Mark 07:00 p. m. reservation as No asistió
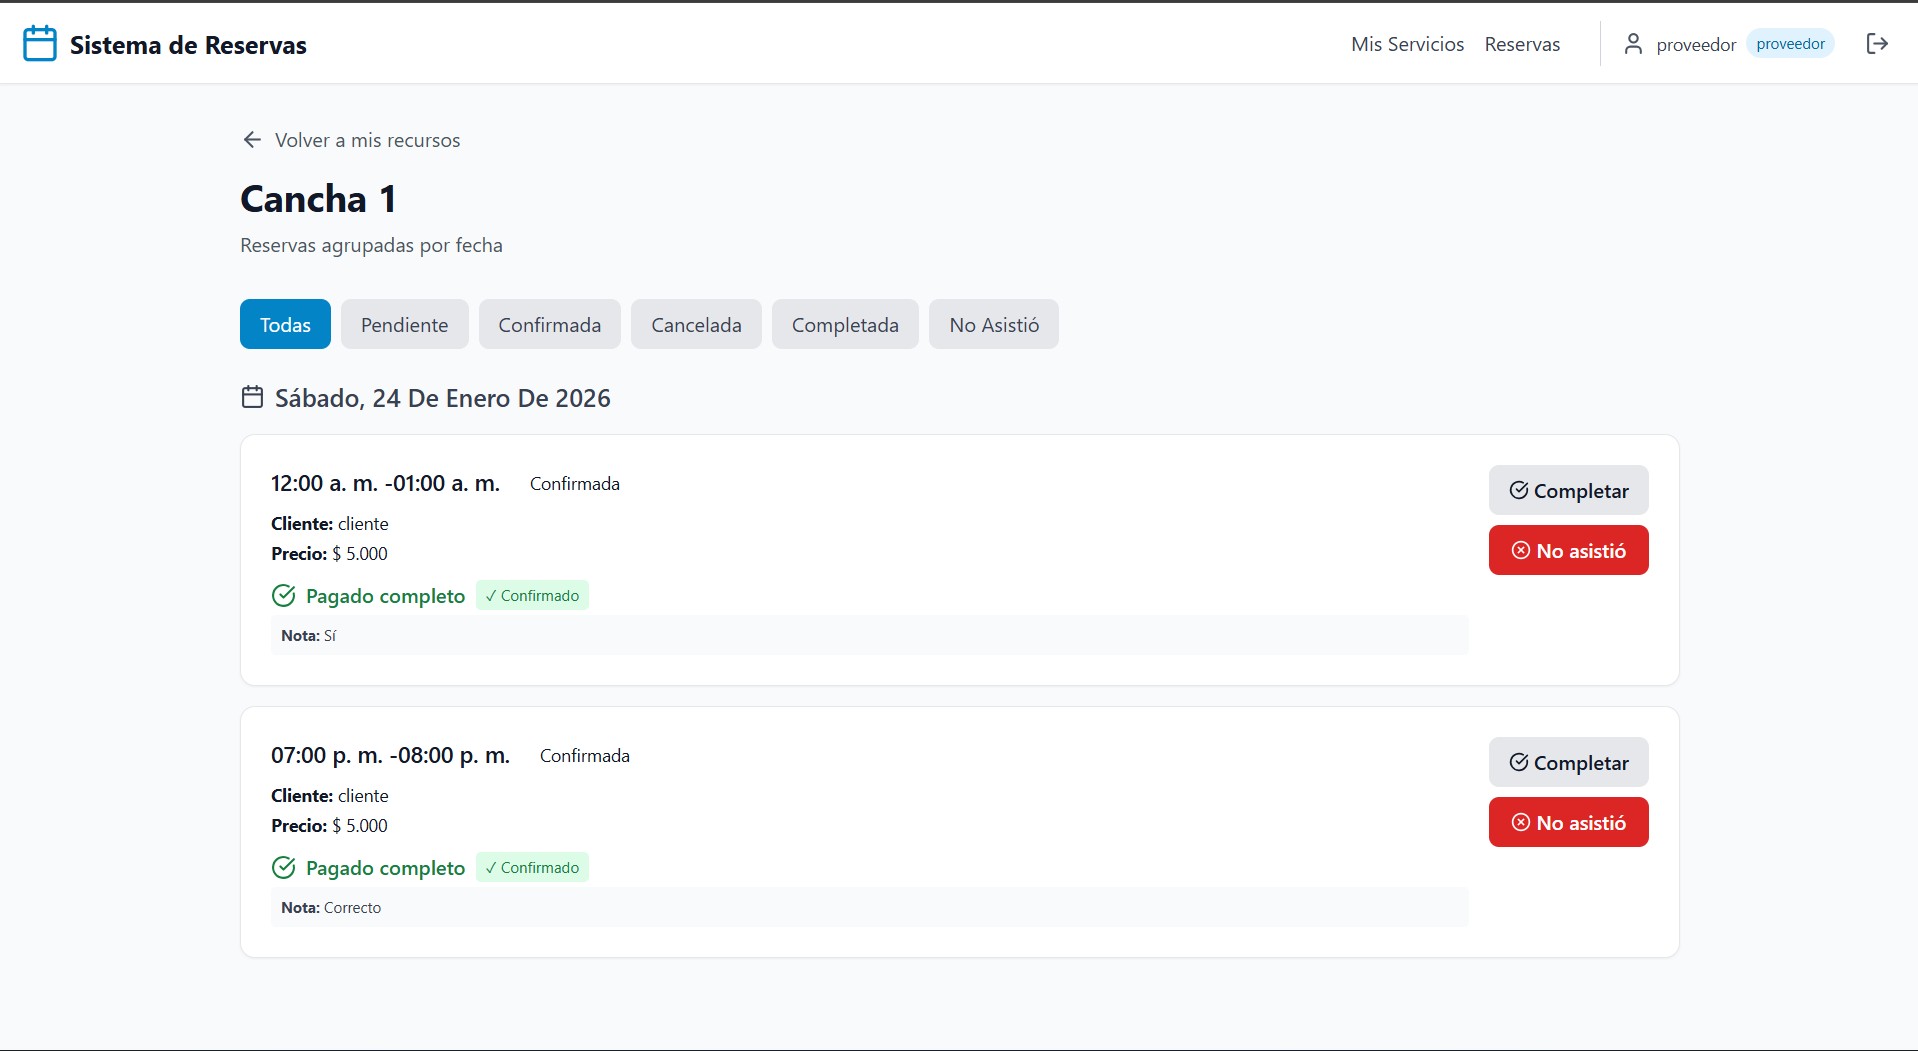Viewport: 1918px width, 1051px height. point(1568,822)
